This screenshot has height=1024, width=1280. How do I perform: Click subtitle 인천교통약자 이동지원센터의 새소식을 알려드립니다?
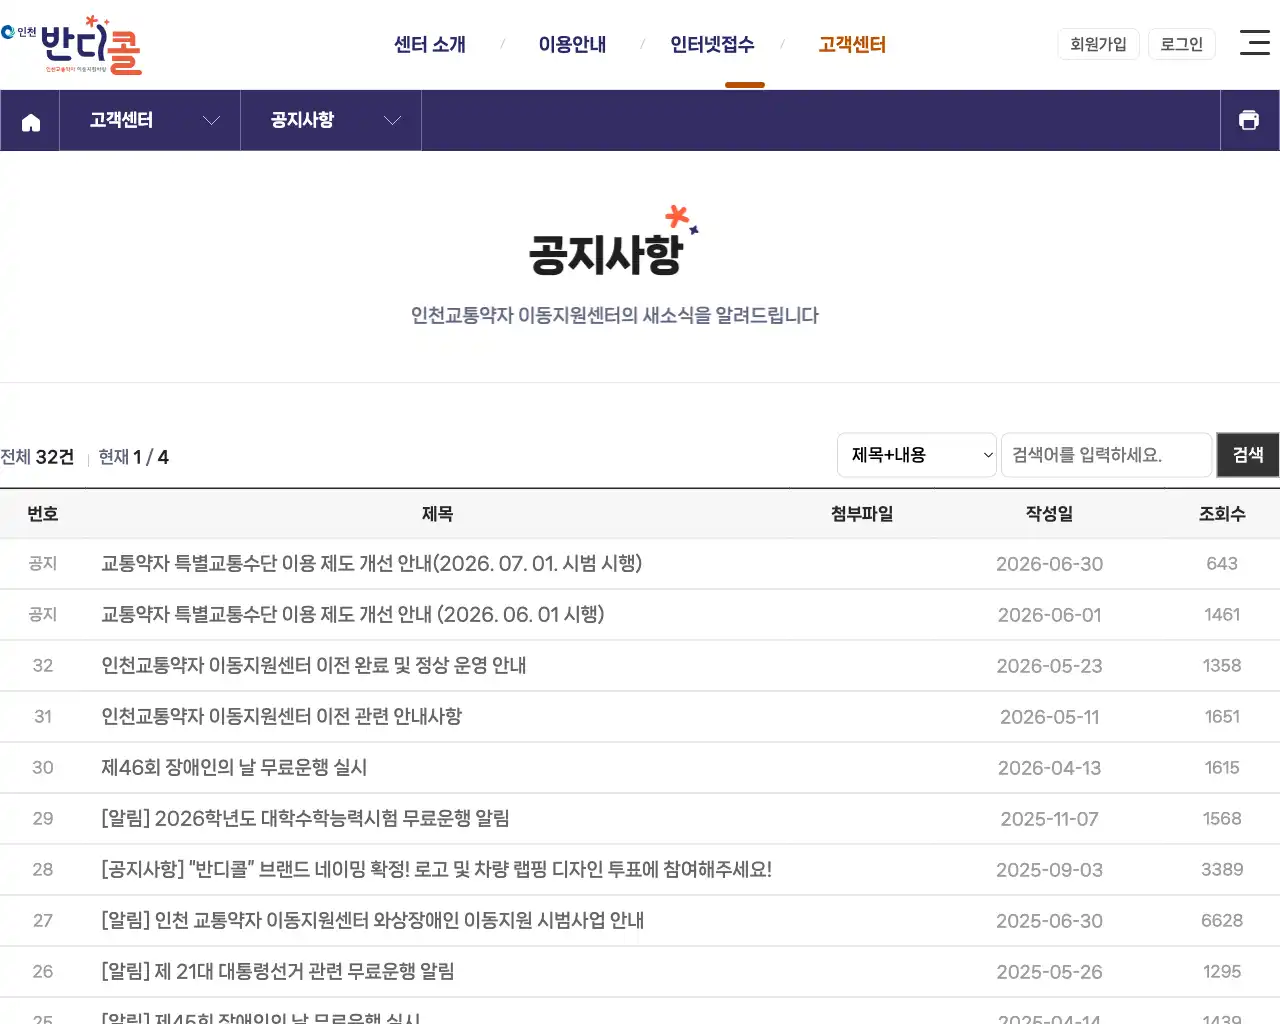pyautogui.click(x=615, y=316)
